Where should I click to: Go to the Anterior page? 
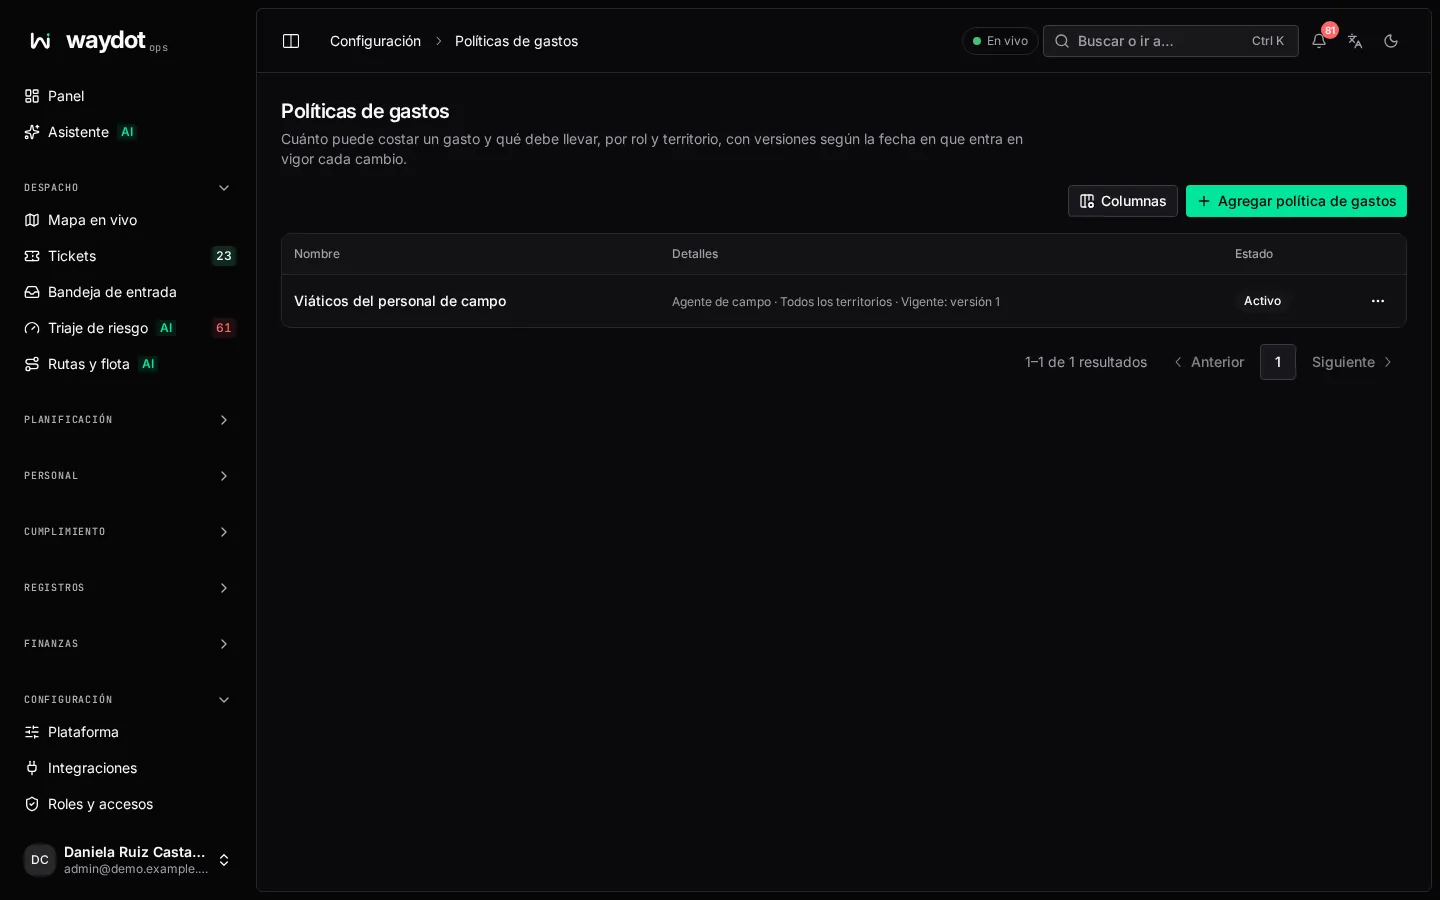[1209, 362]
